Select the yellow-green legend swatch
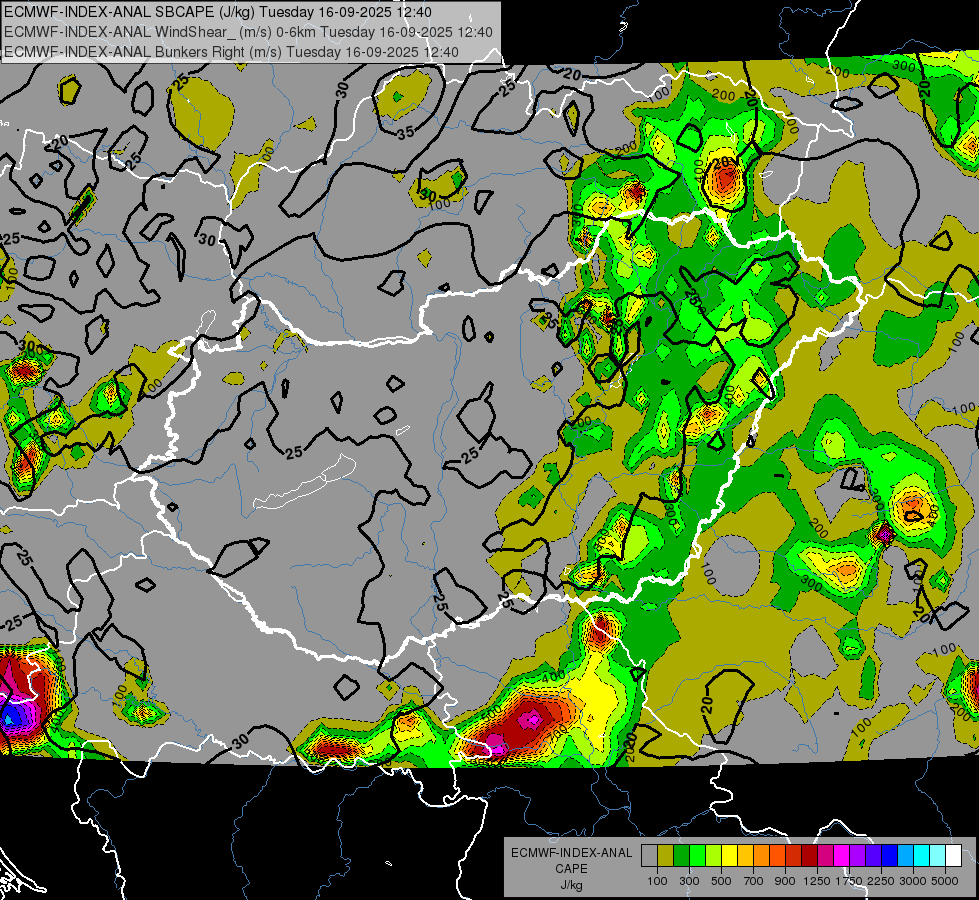Viewport: 979px width, 900px height. tap(713, 856)
